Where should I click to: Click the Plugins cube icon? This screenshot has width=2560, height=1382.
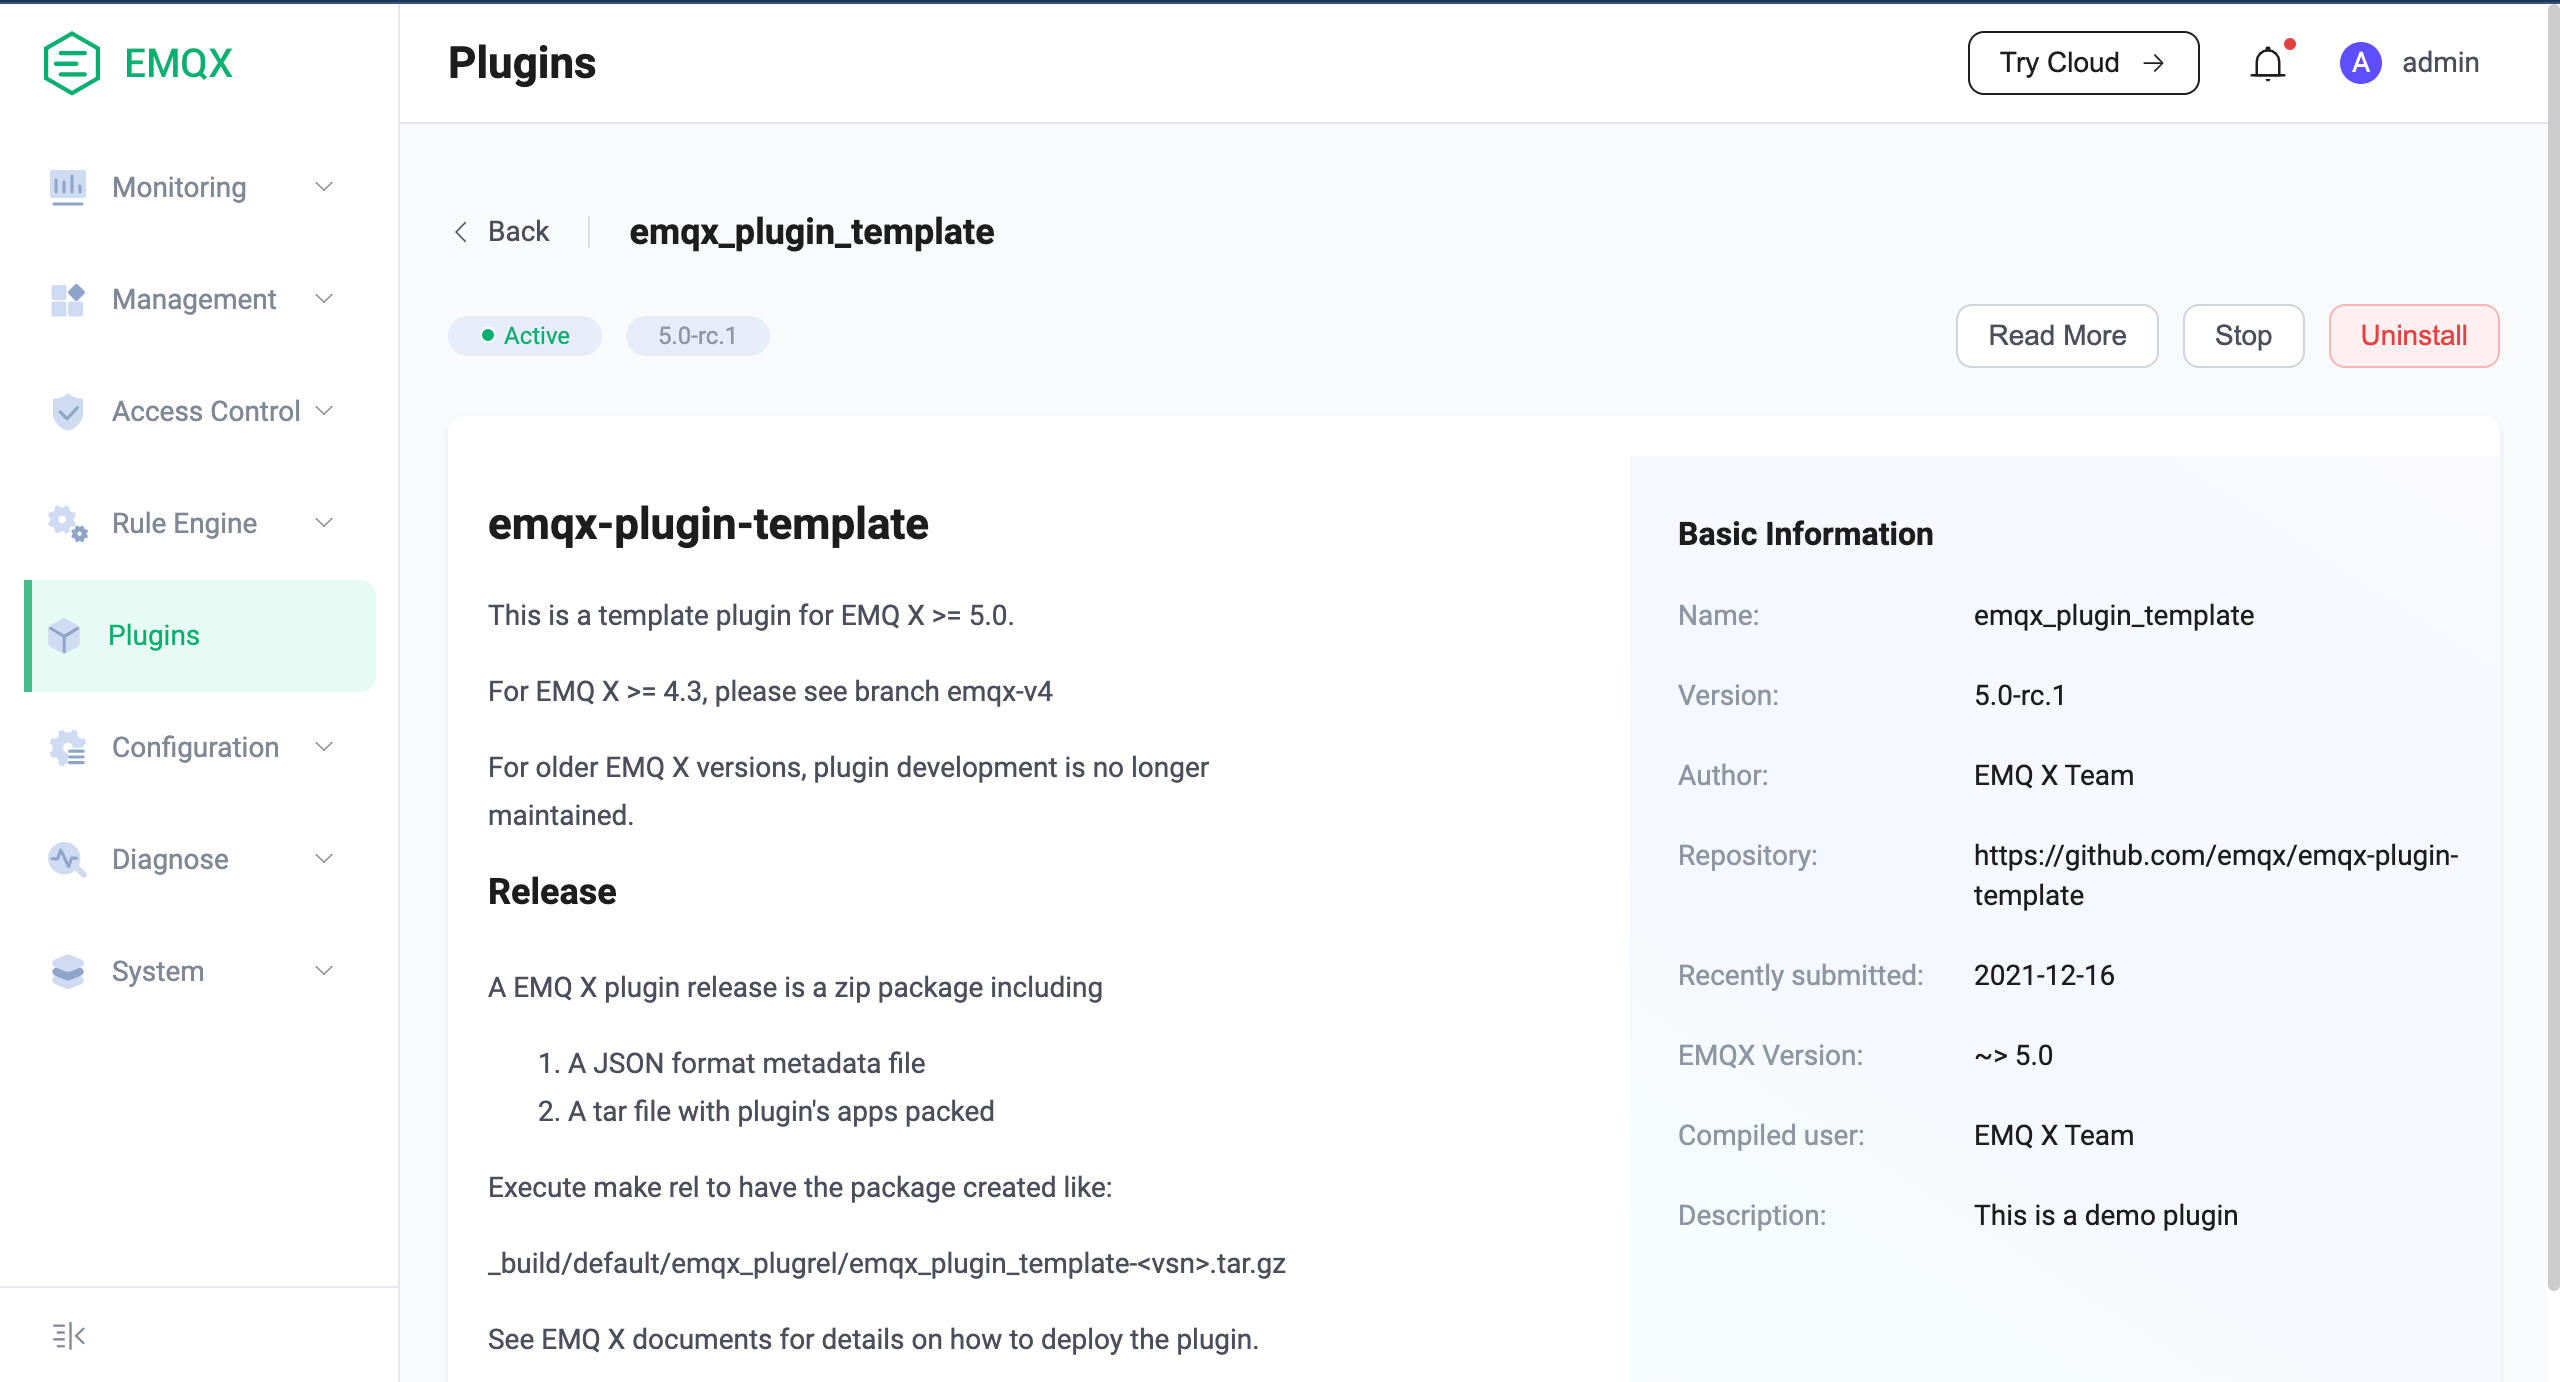(64, 635)
